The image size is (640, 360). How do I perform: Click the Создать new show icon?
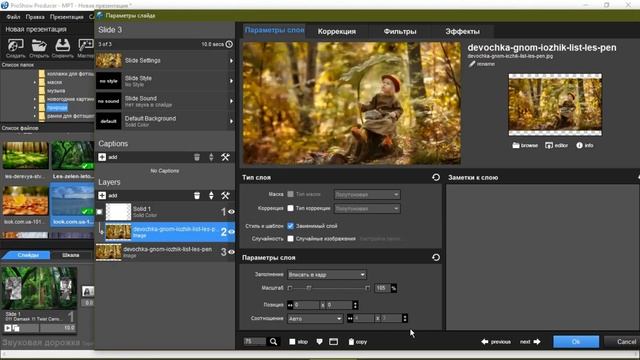click(16, 45)
